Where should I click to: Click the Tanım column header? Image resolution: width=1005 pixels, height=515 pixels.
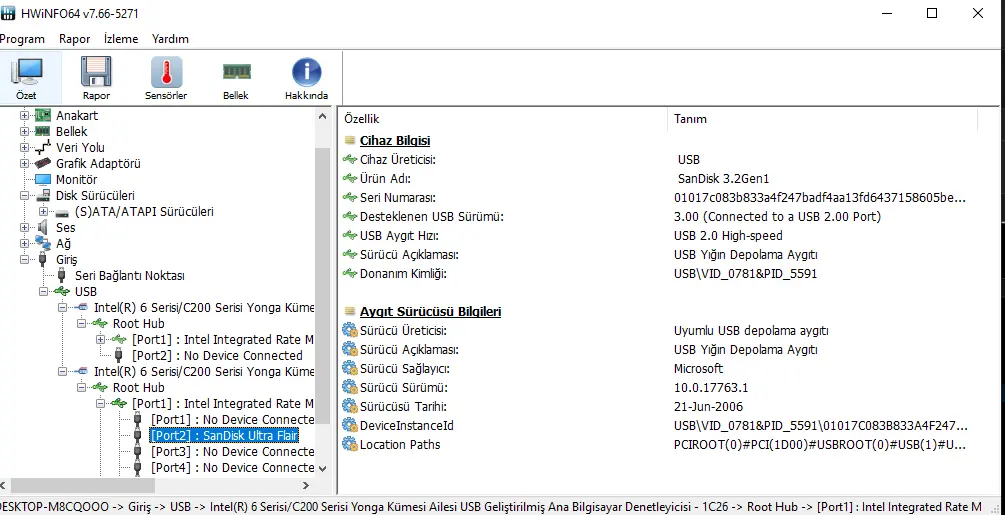pyautogui.click(x=823, y=119)
